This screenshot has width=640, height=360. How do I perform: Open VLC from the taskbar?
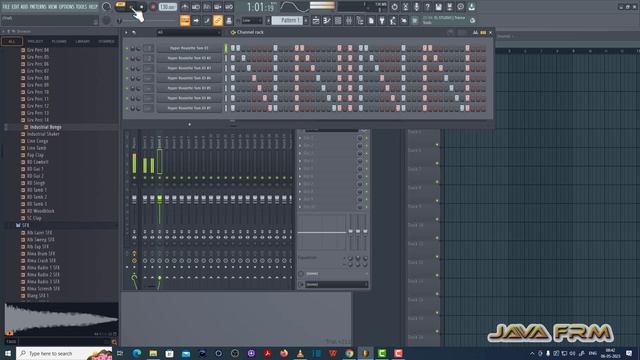click(x=300, y=353)
